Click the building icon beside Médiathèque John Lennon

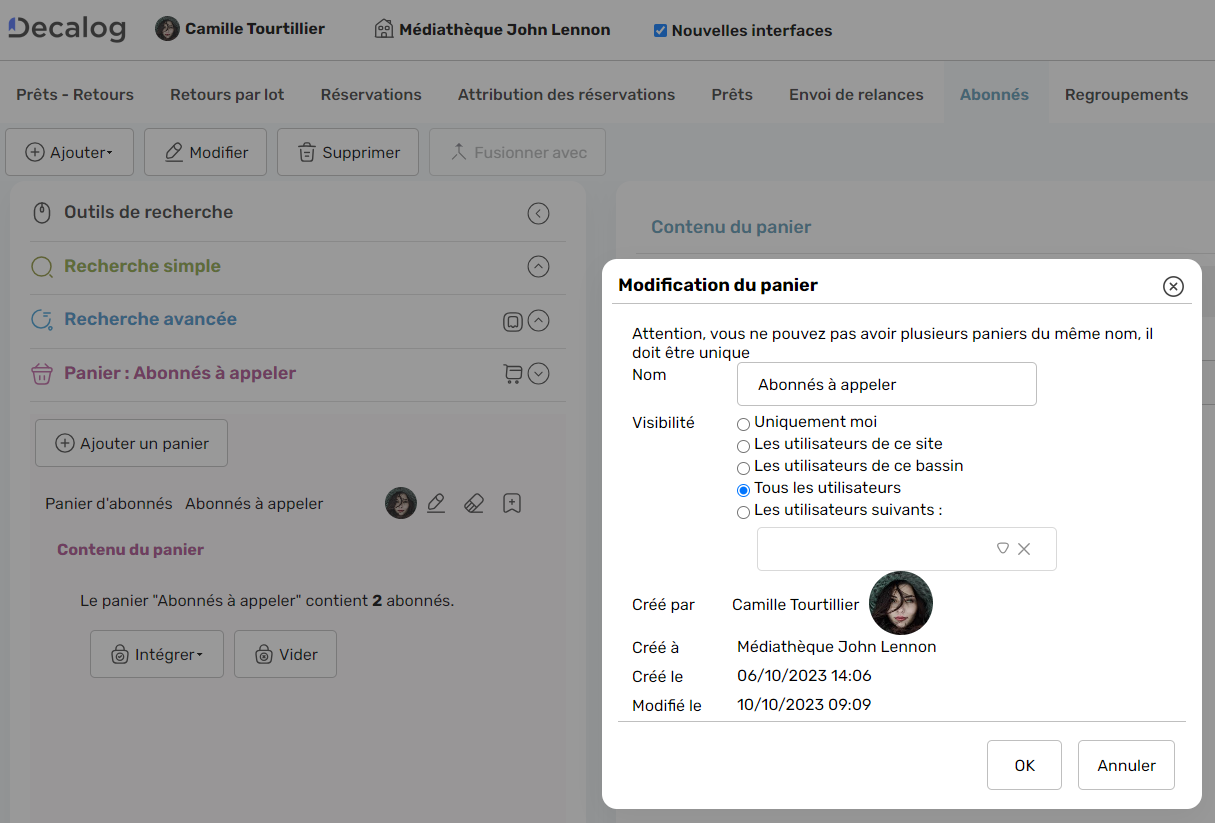[x=383, y=29]
